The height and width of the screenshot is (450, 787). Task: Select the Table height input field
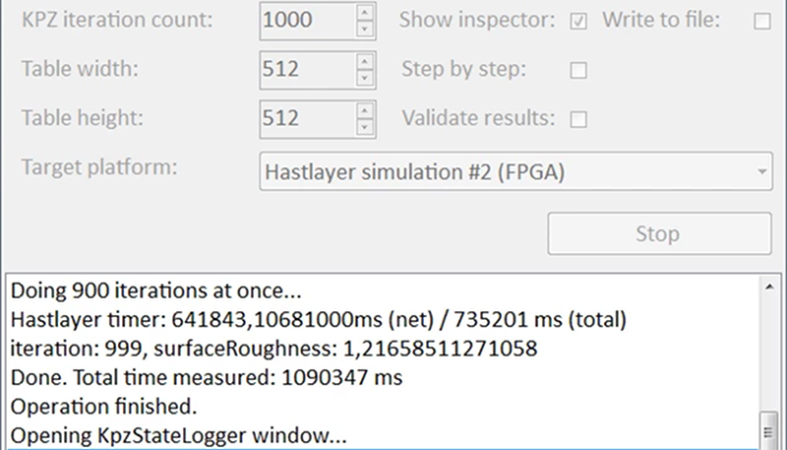(308, 119)
